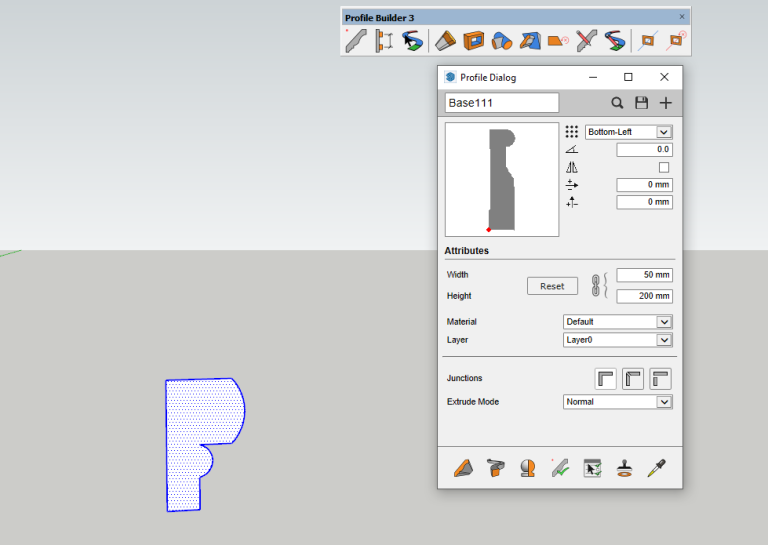Open the Bottom-Left placement dropdown
This screenshot has height=545, width=768.
(x=628, y=132)
